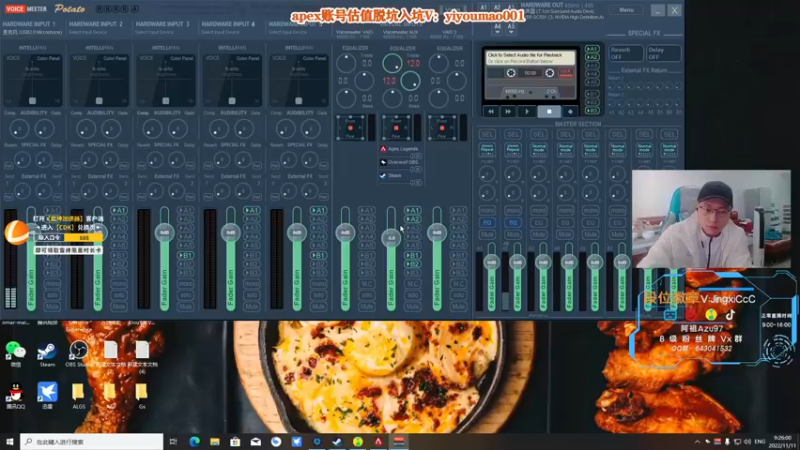Click the taskbar search box

[x=92, y=441]
